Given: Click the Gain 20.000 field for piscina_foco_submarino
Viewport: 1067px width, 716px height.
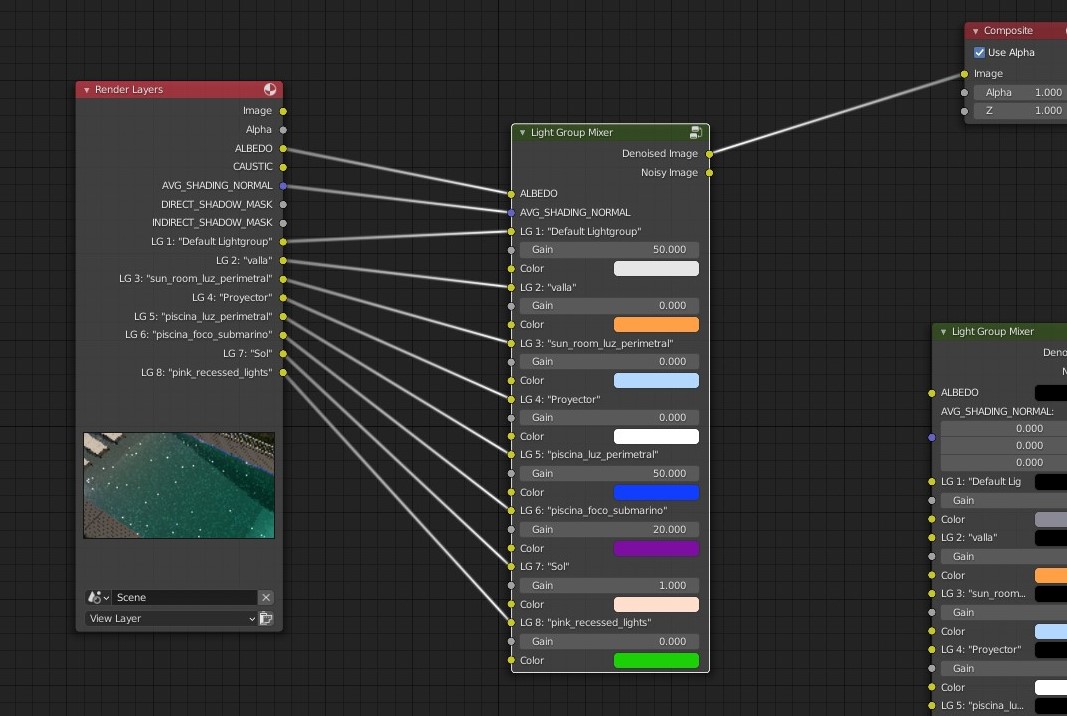Looking at the screenshot, I should click(608, 530).
